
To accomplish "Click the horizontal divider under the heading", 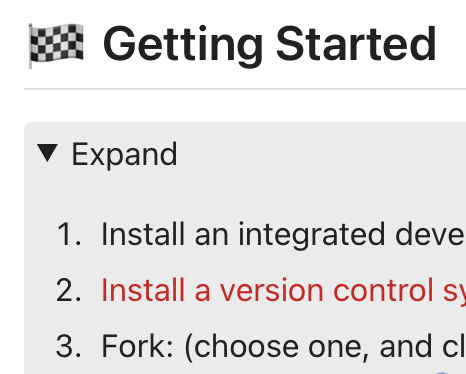I will tap(245, 89).
